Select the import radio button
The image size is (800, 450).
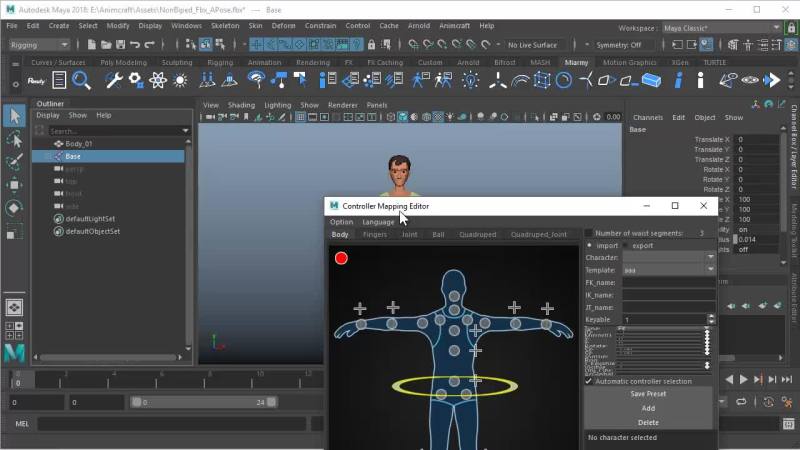pos(590,245)
